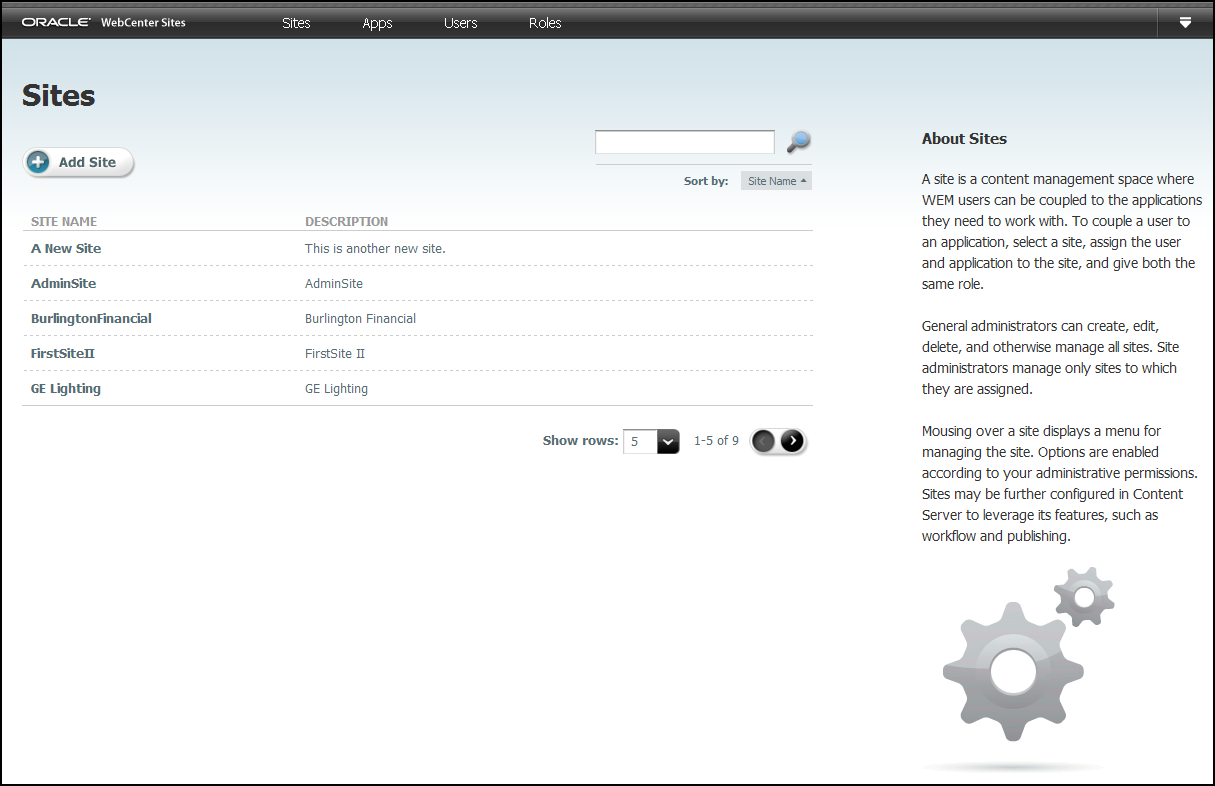This screenshot has height=786, width=1215.
Task: Click the Oracle WebCenter Sites logo
Action: 104,22
